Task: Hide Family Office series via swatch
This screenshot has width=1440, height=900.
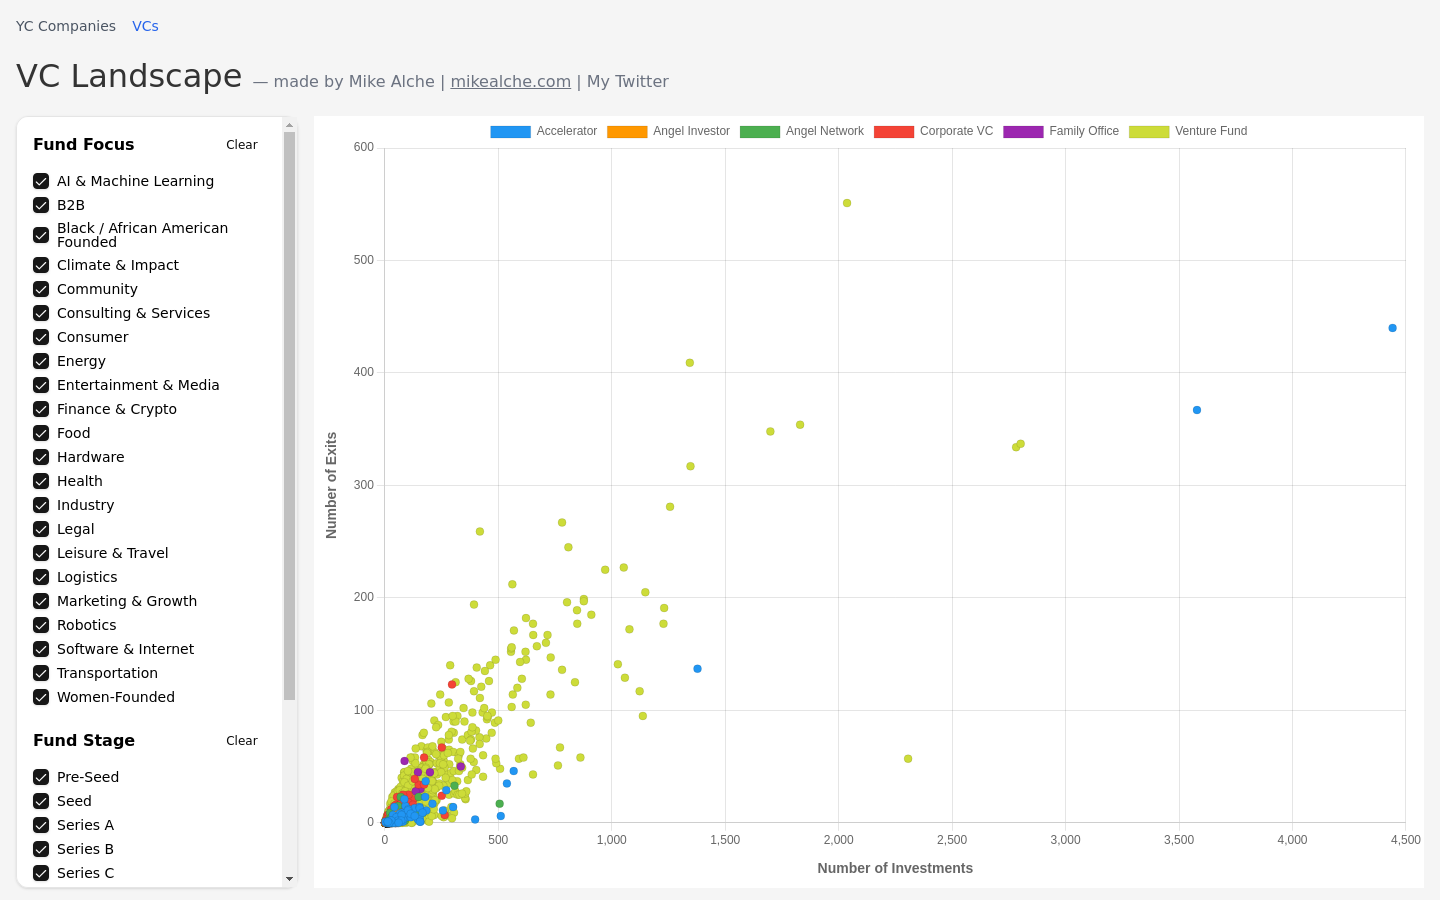Action: 1023,132
